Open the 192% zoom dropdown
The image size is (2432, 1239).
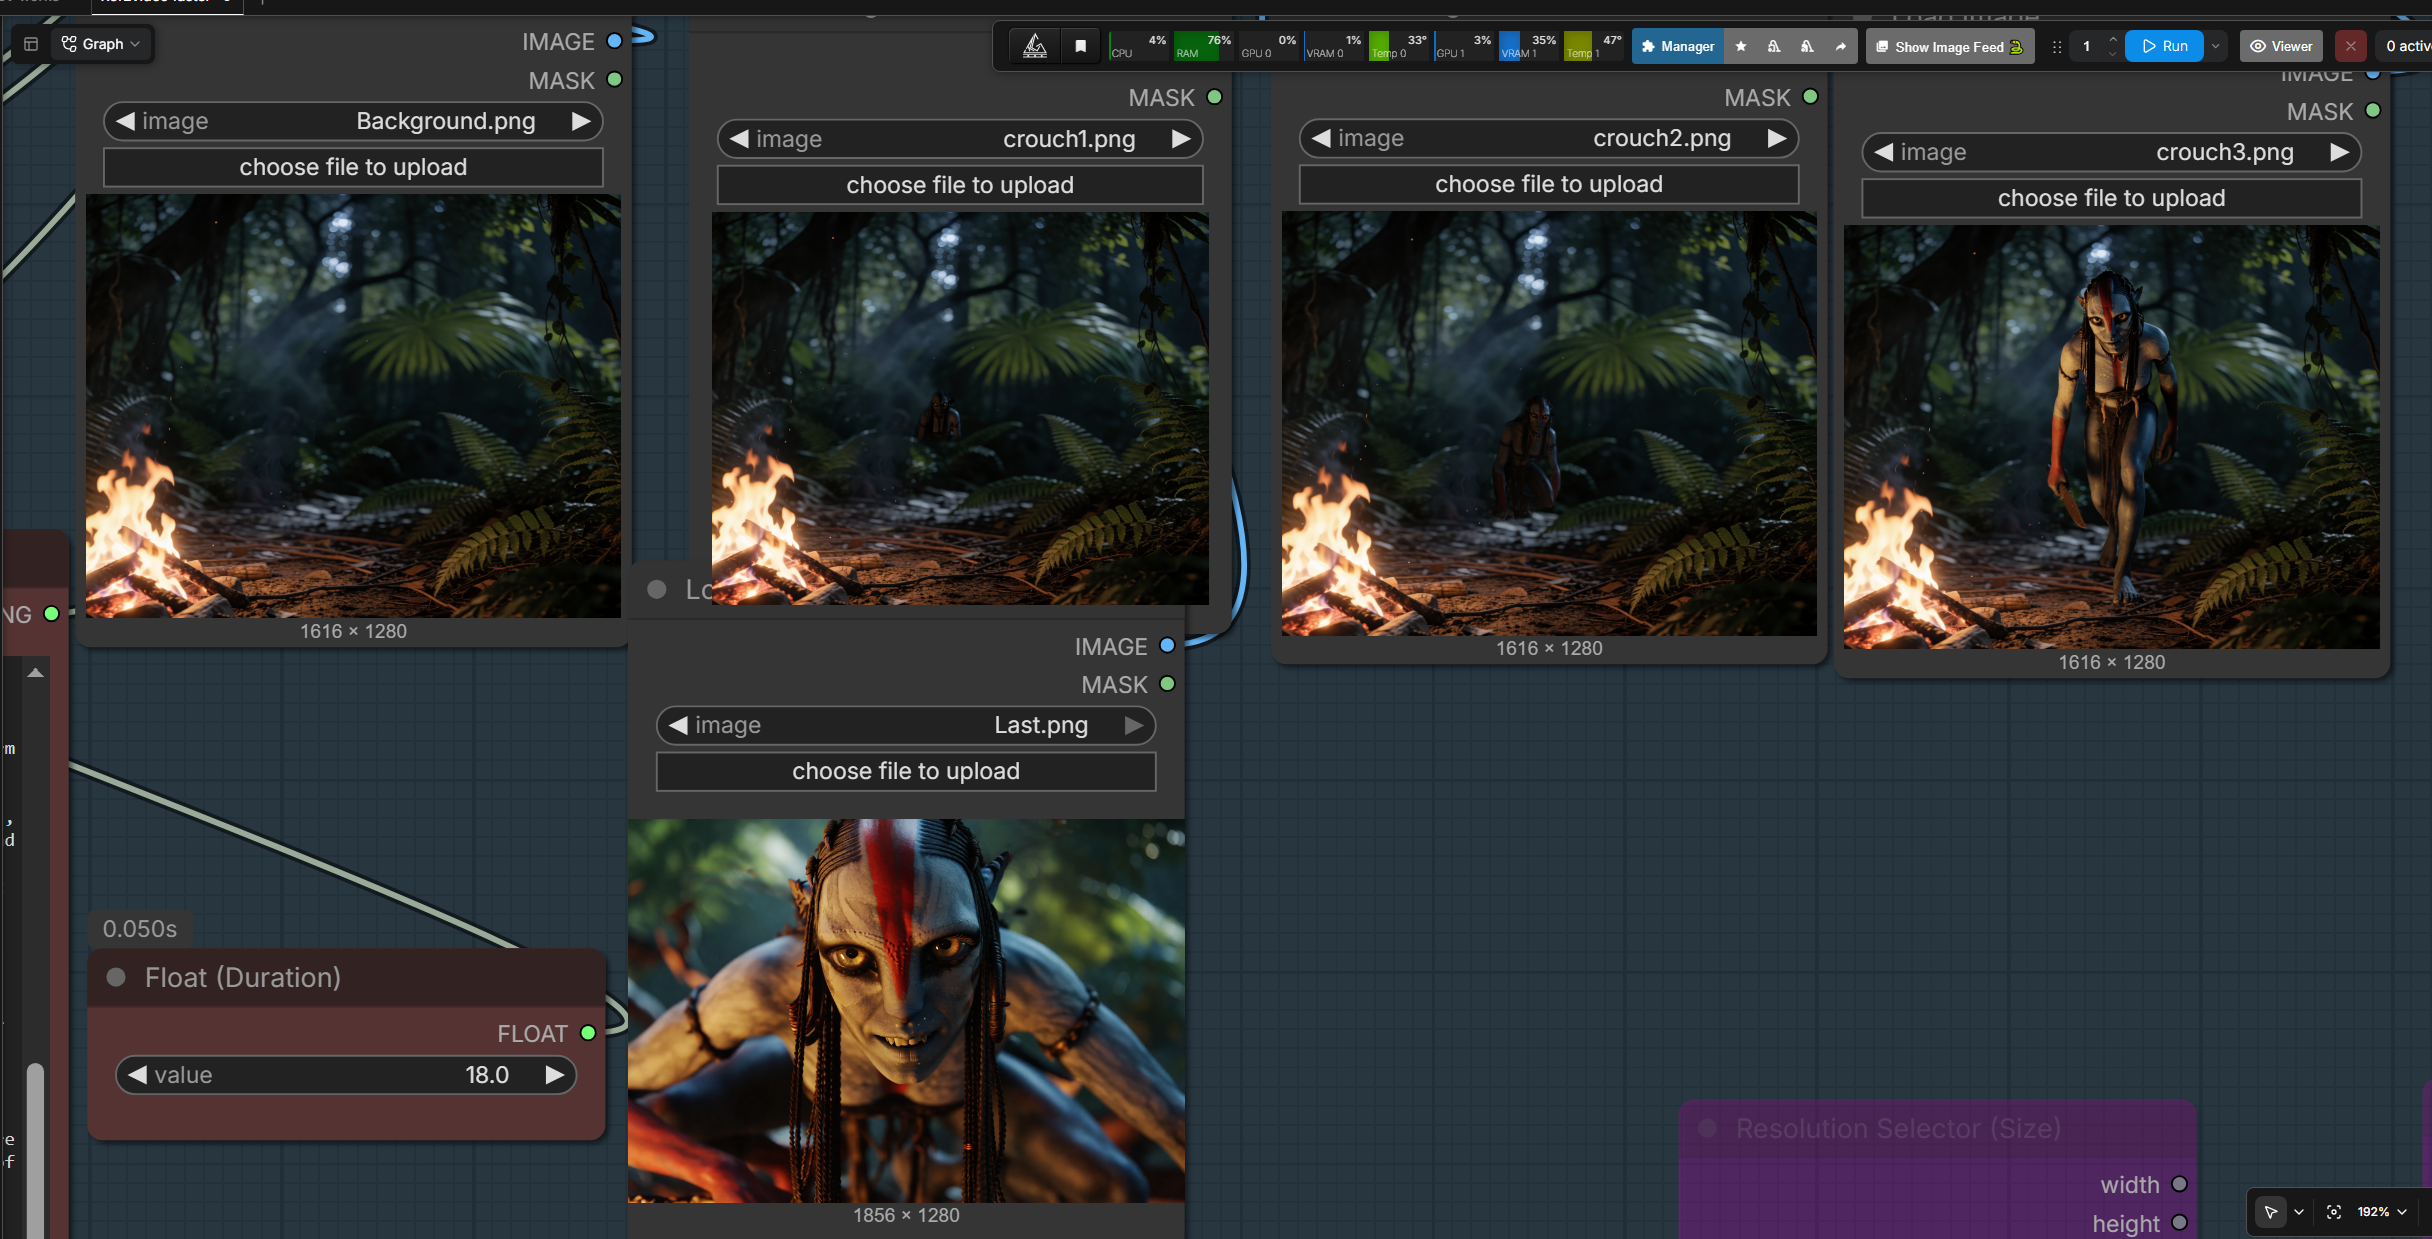point(2382,1212)
